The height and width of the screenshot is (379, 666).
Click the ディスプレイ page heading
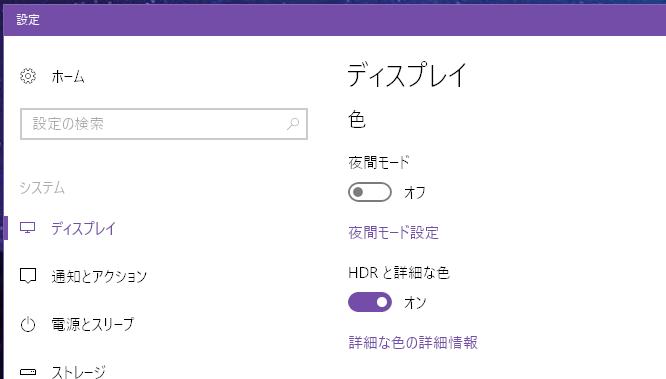(407, 75)
